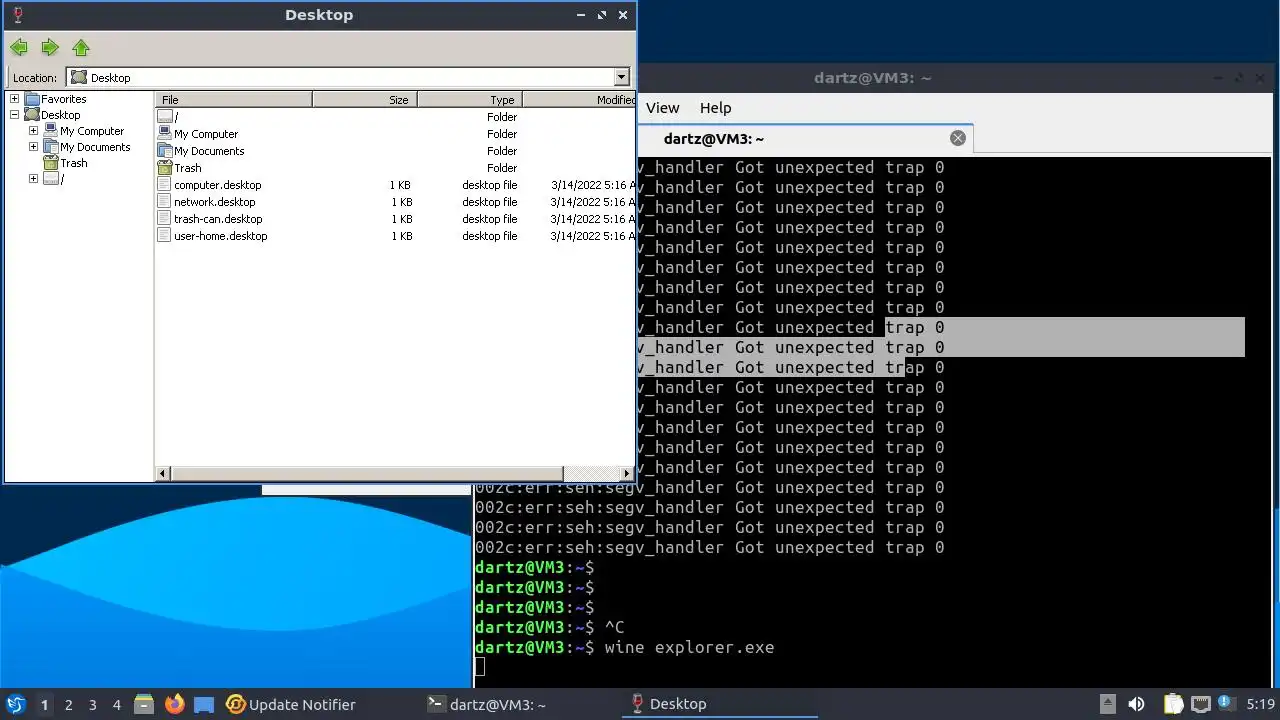Click the horizontal scrollbar right arrow in file list
Image resolution: width=1280 pixels, height=720 pixels.
click(627, 473)
